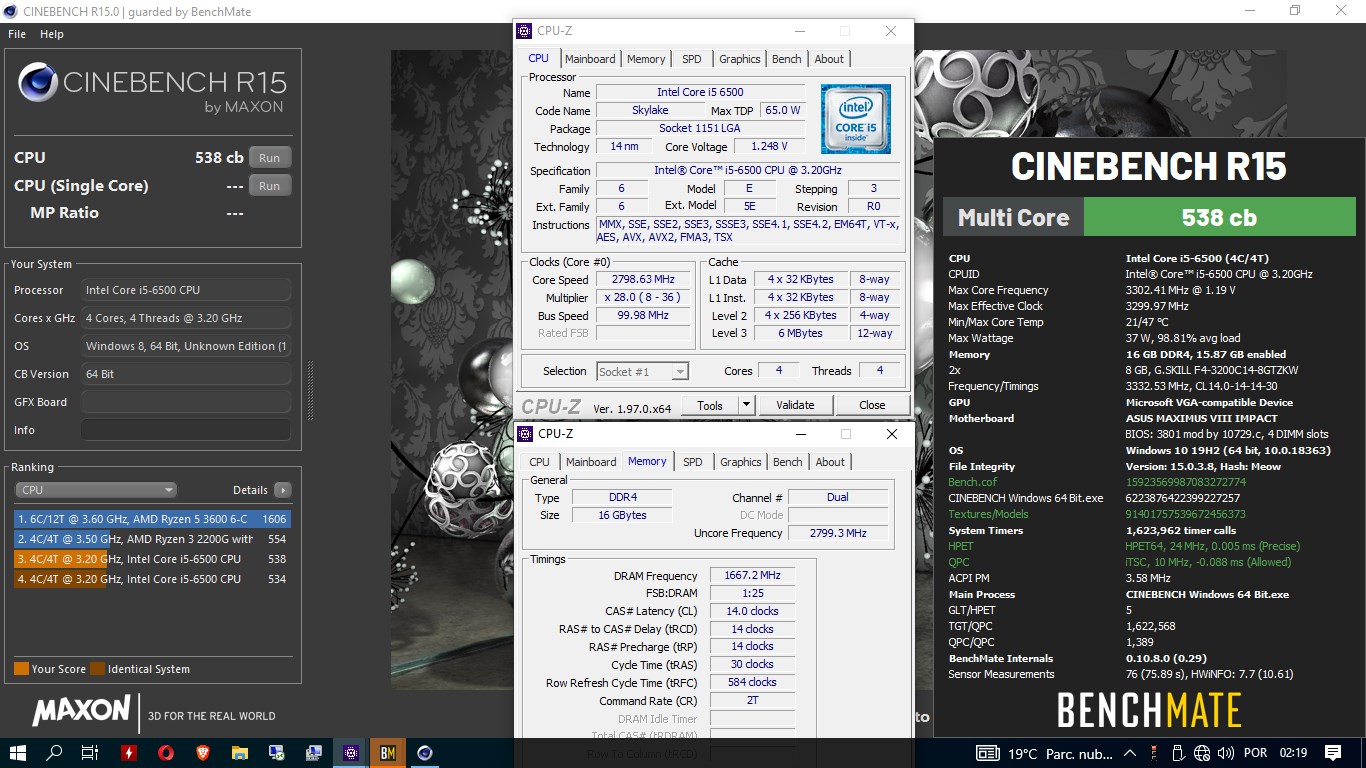This screenshot has height=768, width=1366.
Task: Select the AMD Ryzen 3 2200G ranking row
Action: 152,539
